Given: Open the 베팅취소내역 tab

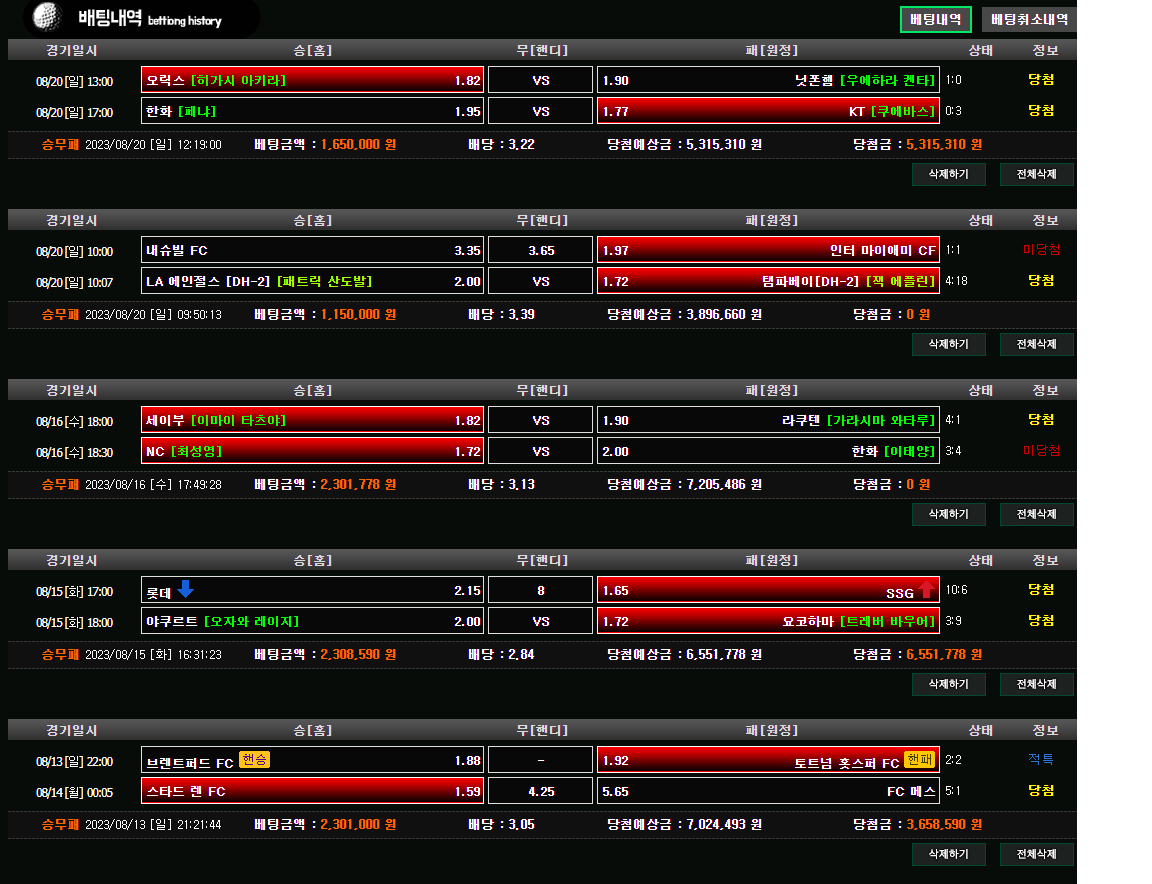Looking at the screenshot, I should 1029,19.
